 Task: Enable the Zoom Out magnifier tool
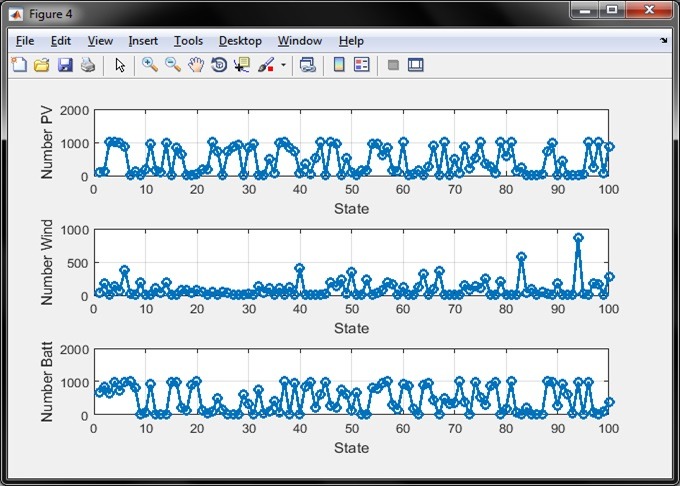point(173,65)
